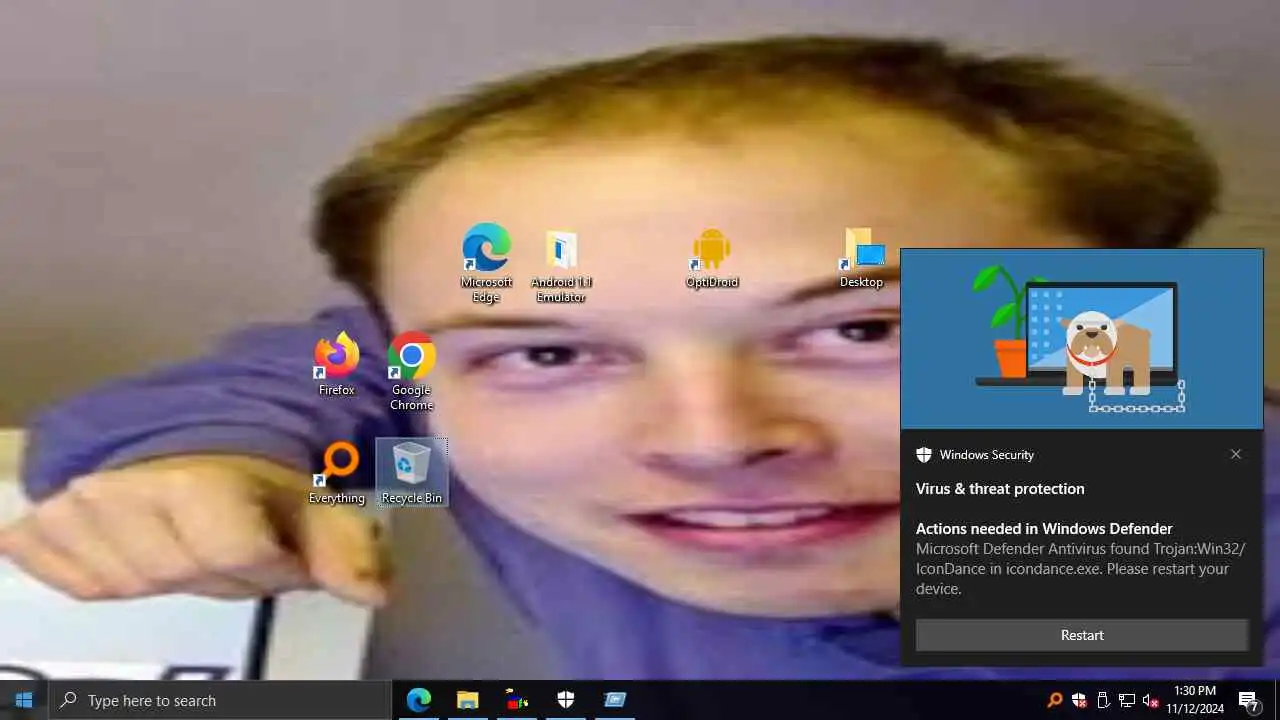
Task: Open Microsoft Edge from the taskbar
Action: click(x=418, y=700)
